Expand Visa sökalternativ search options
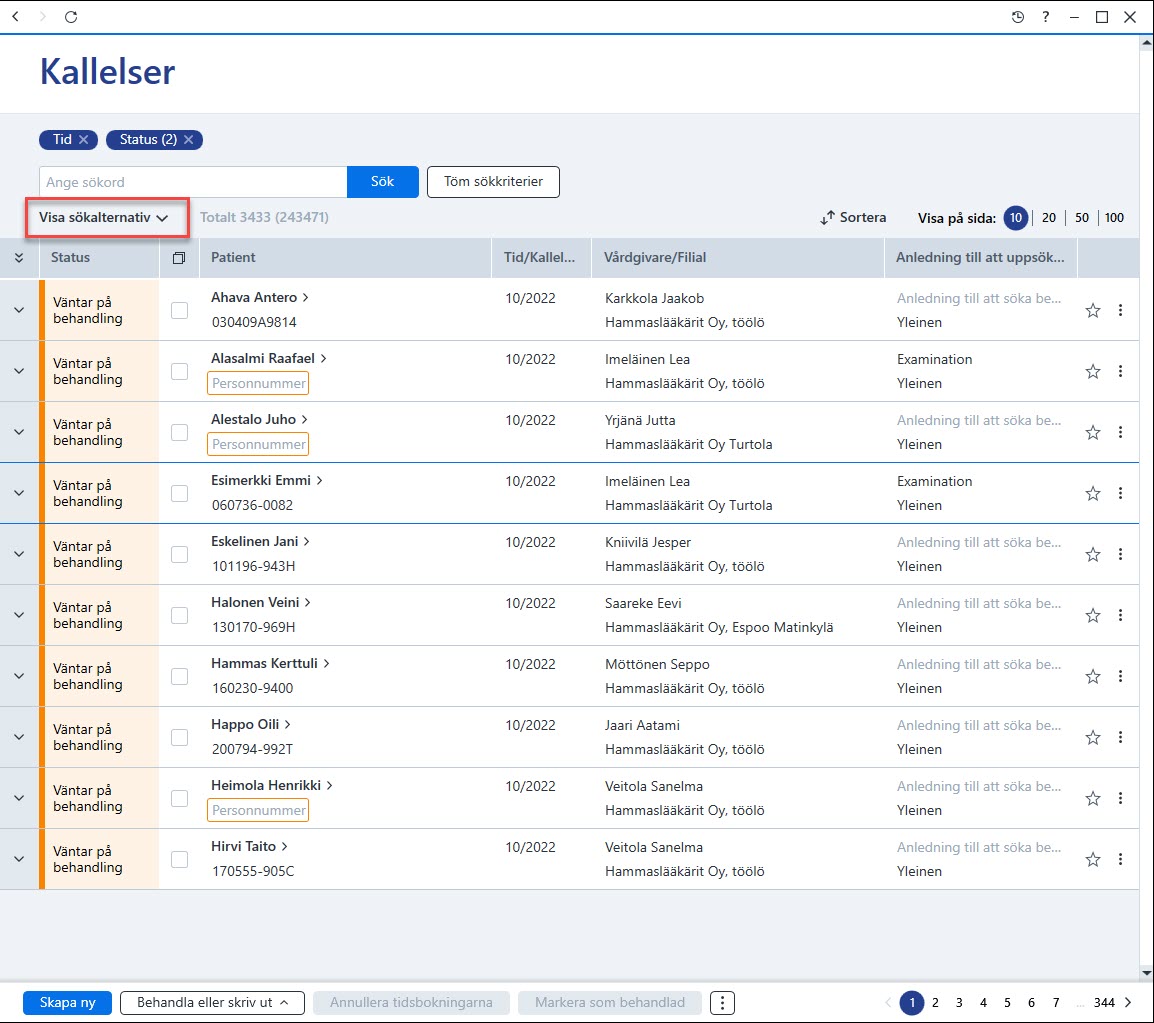The image size is (1154, 1023). (x=104, y=217)
